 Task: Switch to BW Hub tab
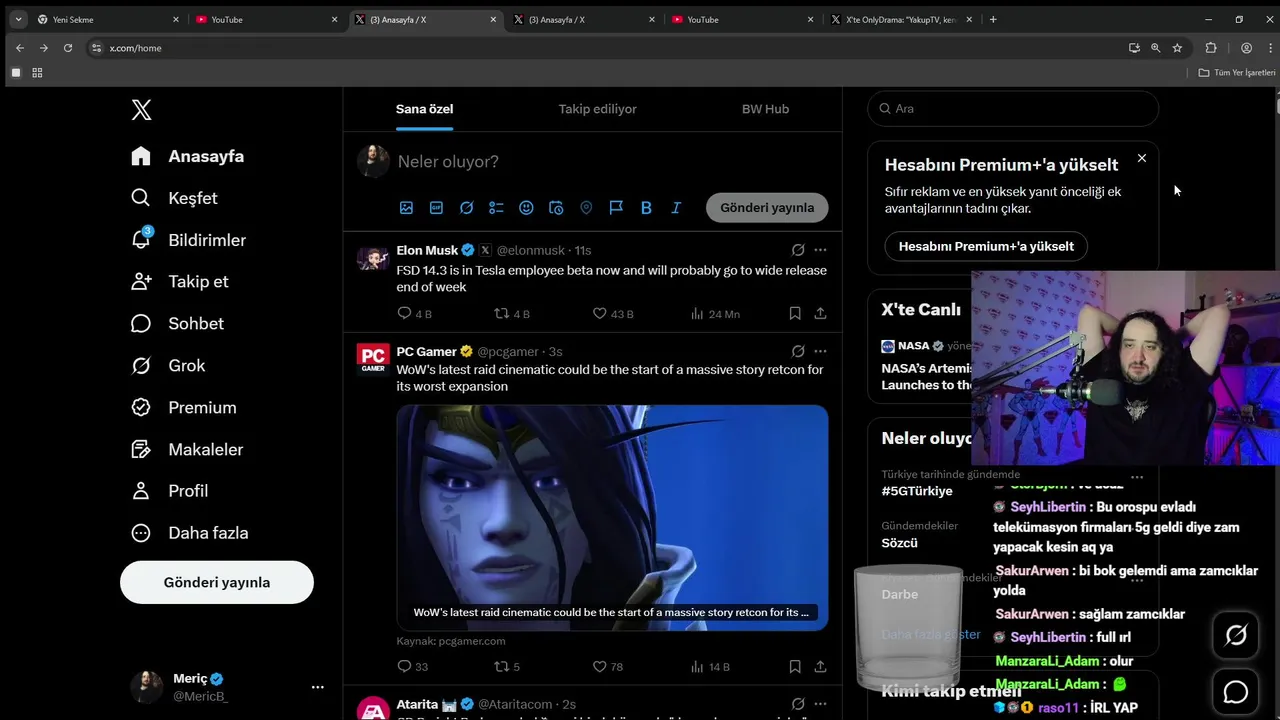click(x=765, y=109)
